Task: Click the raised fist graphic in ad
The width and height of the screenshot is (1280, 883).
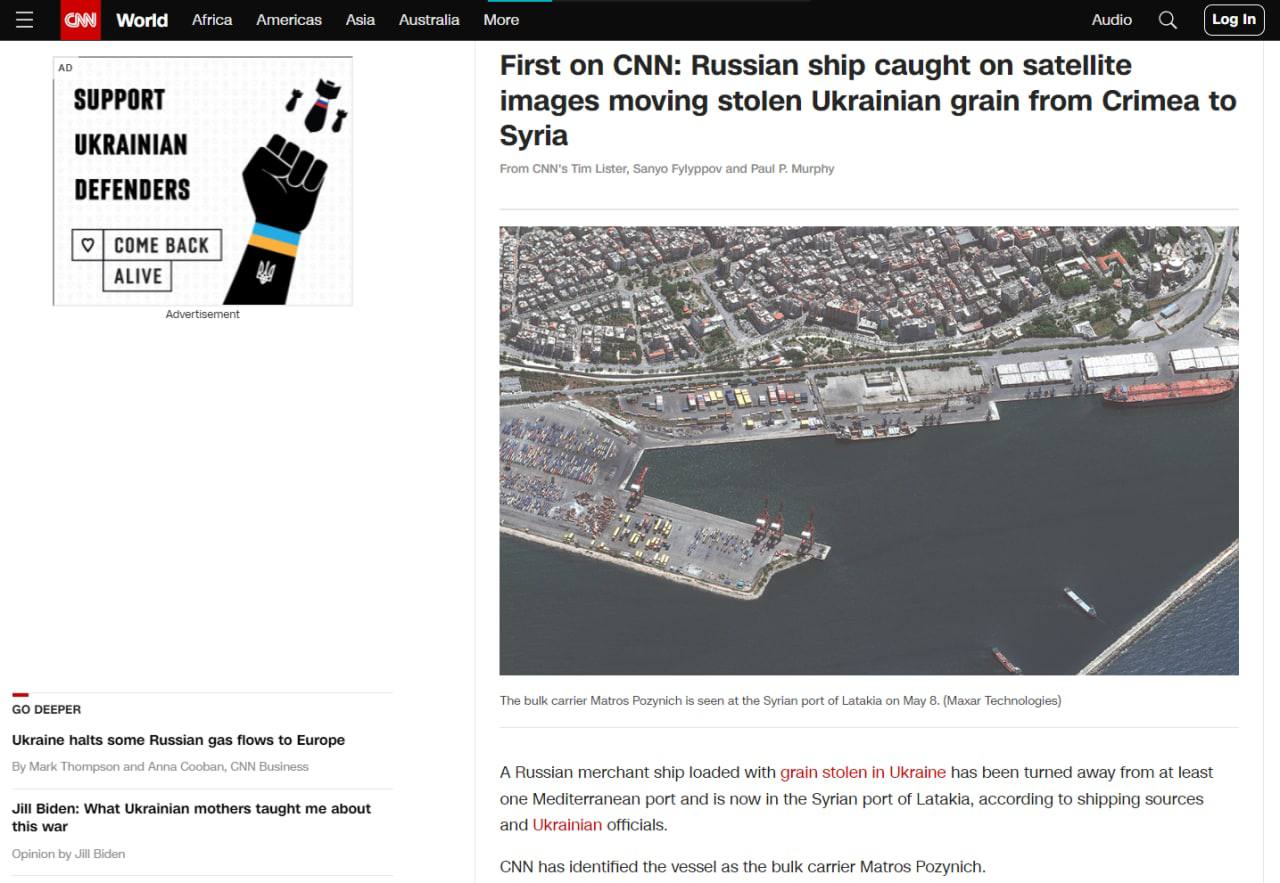Action: [x=283, y=185]
